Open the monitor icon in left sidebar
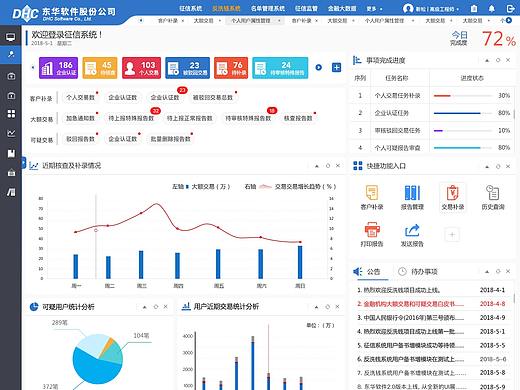The height and width of the screenshot is (390, 520). (x=11, y=37)
